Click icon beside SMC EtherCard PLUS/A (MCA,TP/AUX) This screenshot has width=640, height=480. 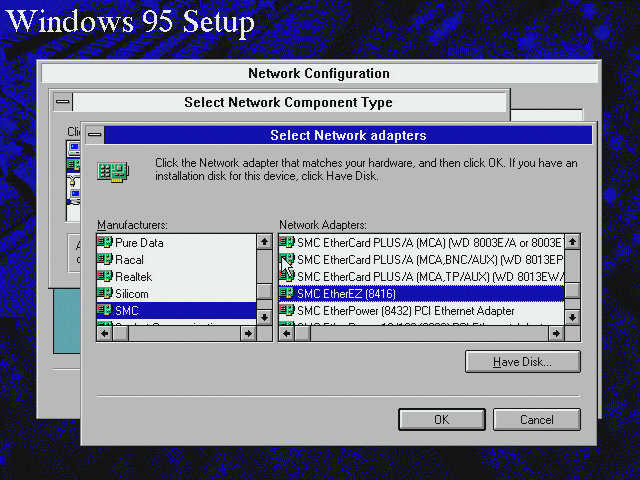(287, 276)
